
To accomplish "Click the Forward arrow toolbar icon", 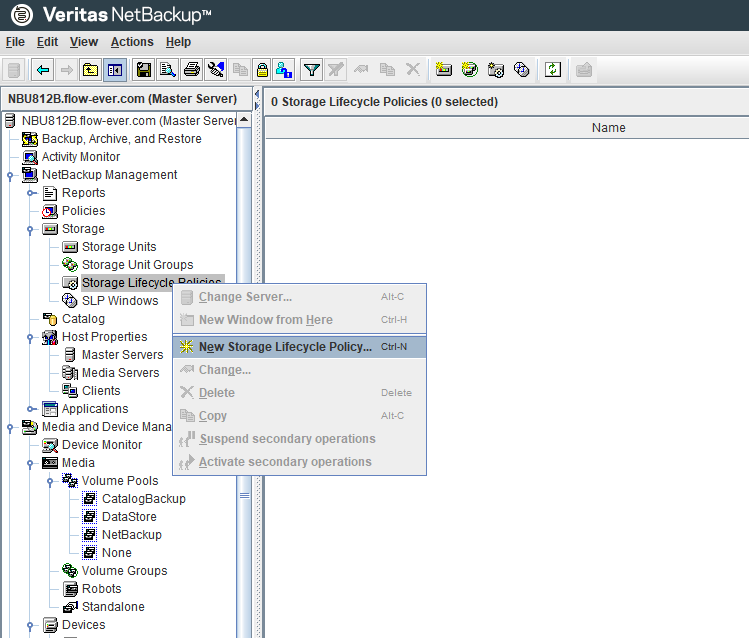I will click(67, 70).
